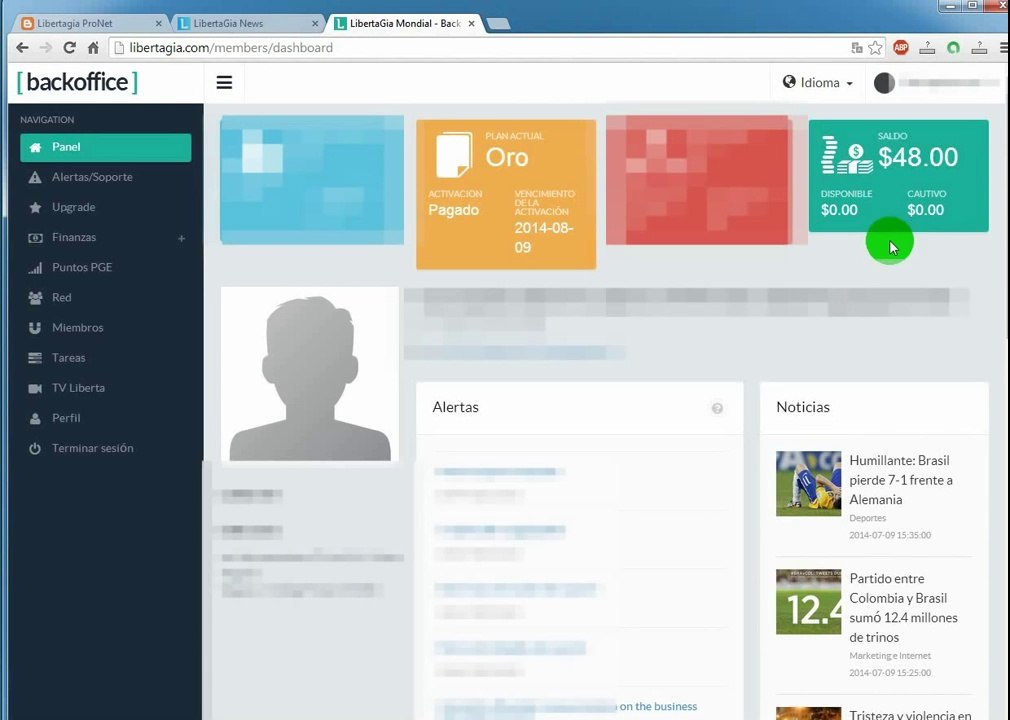Switch to LibertaGia News browser tab

tap(247, 23)
